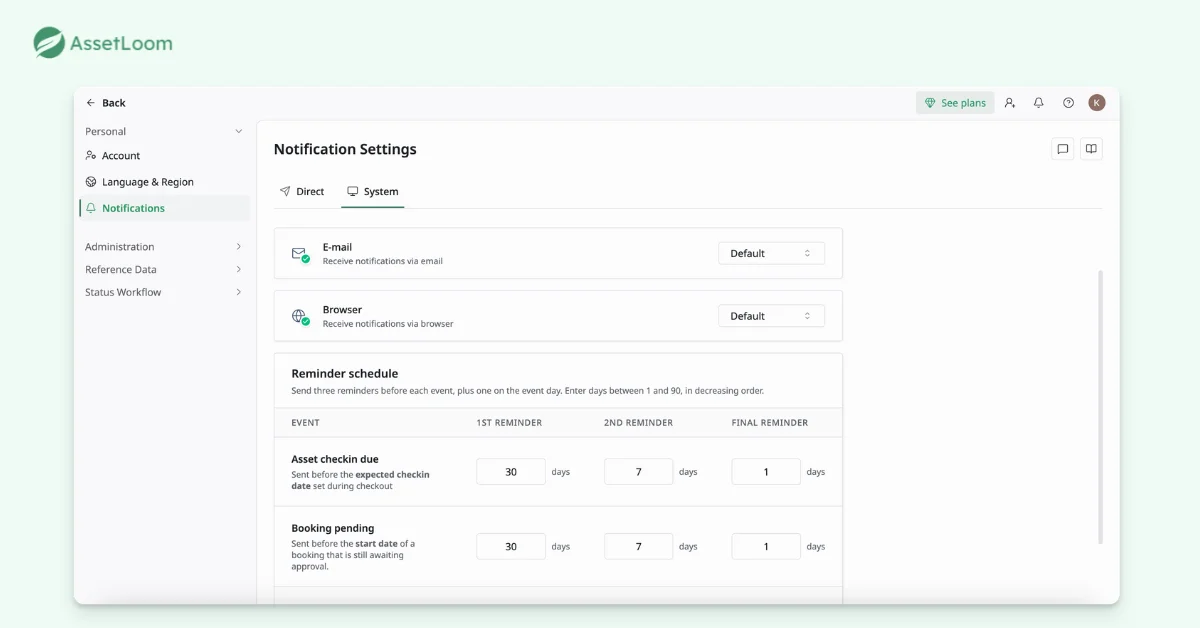The image size is (1200, 628).
Task: Select Notifications in sidebar
Action: pos(164,208)
